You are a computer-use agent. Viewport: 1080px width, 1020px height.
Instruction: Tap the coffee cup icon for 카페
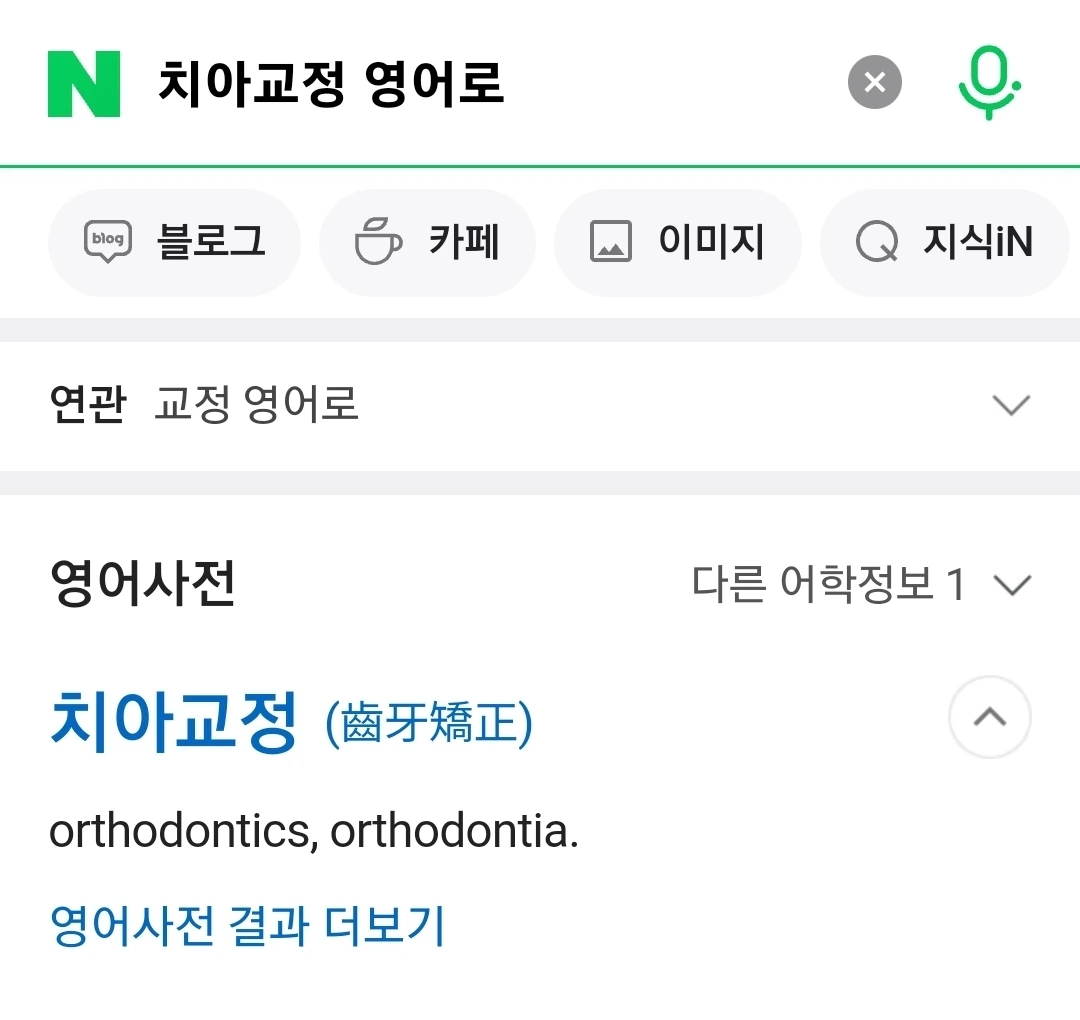[x=379, y=242]
